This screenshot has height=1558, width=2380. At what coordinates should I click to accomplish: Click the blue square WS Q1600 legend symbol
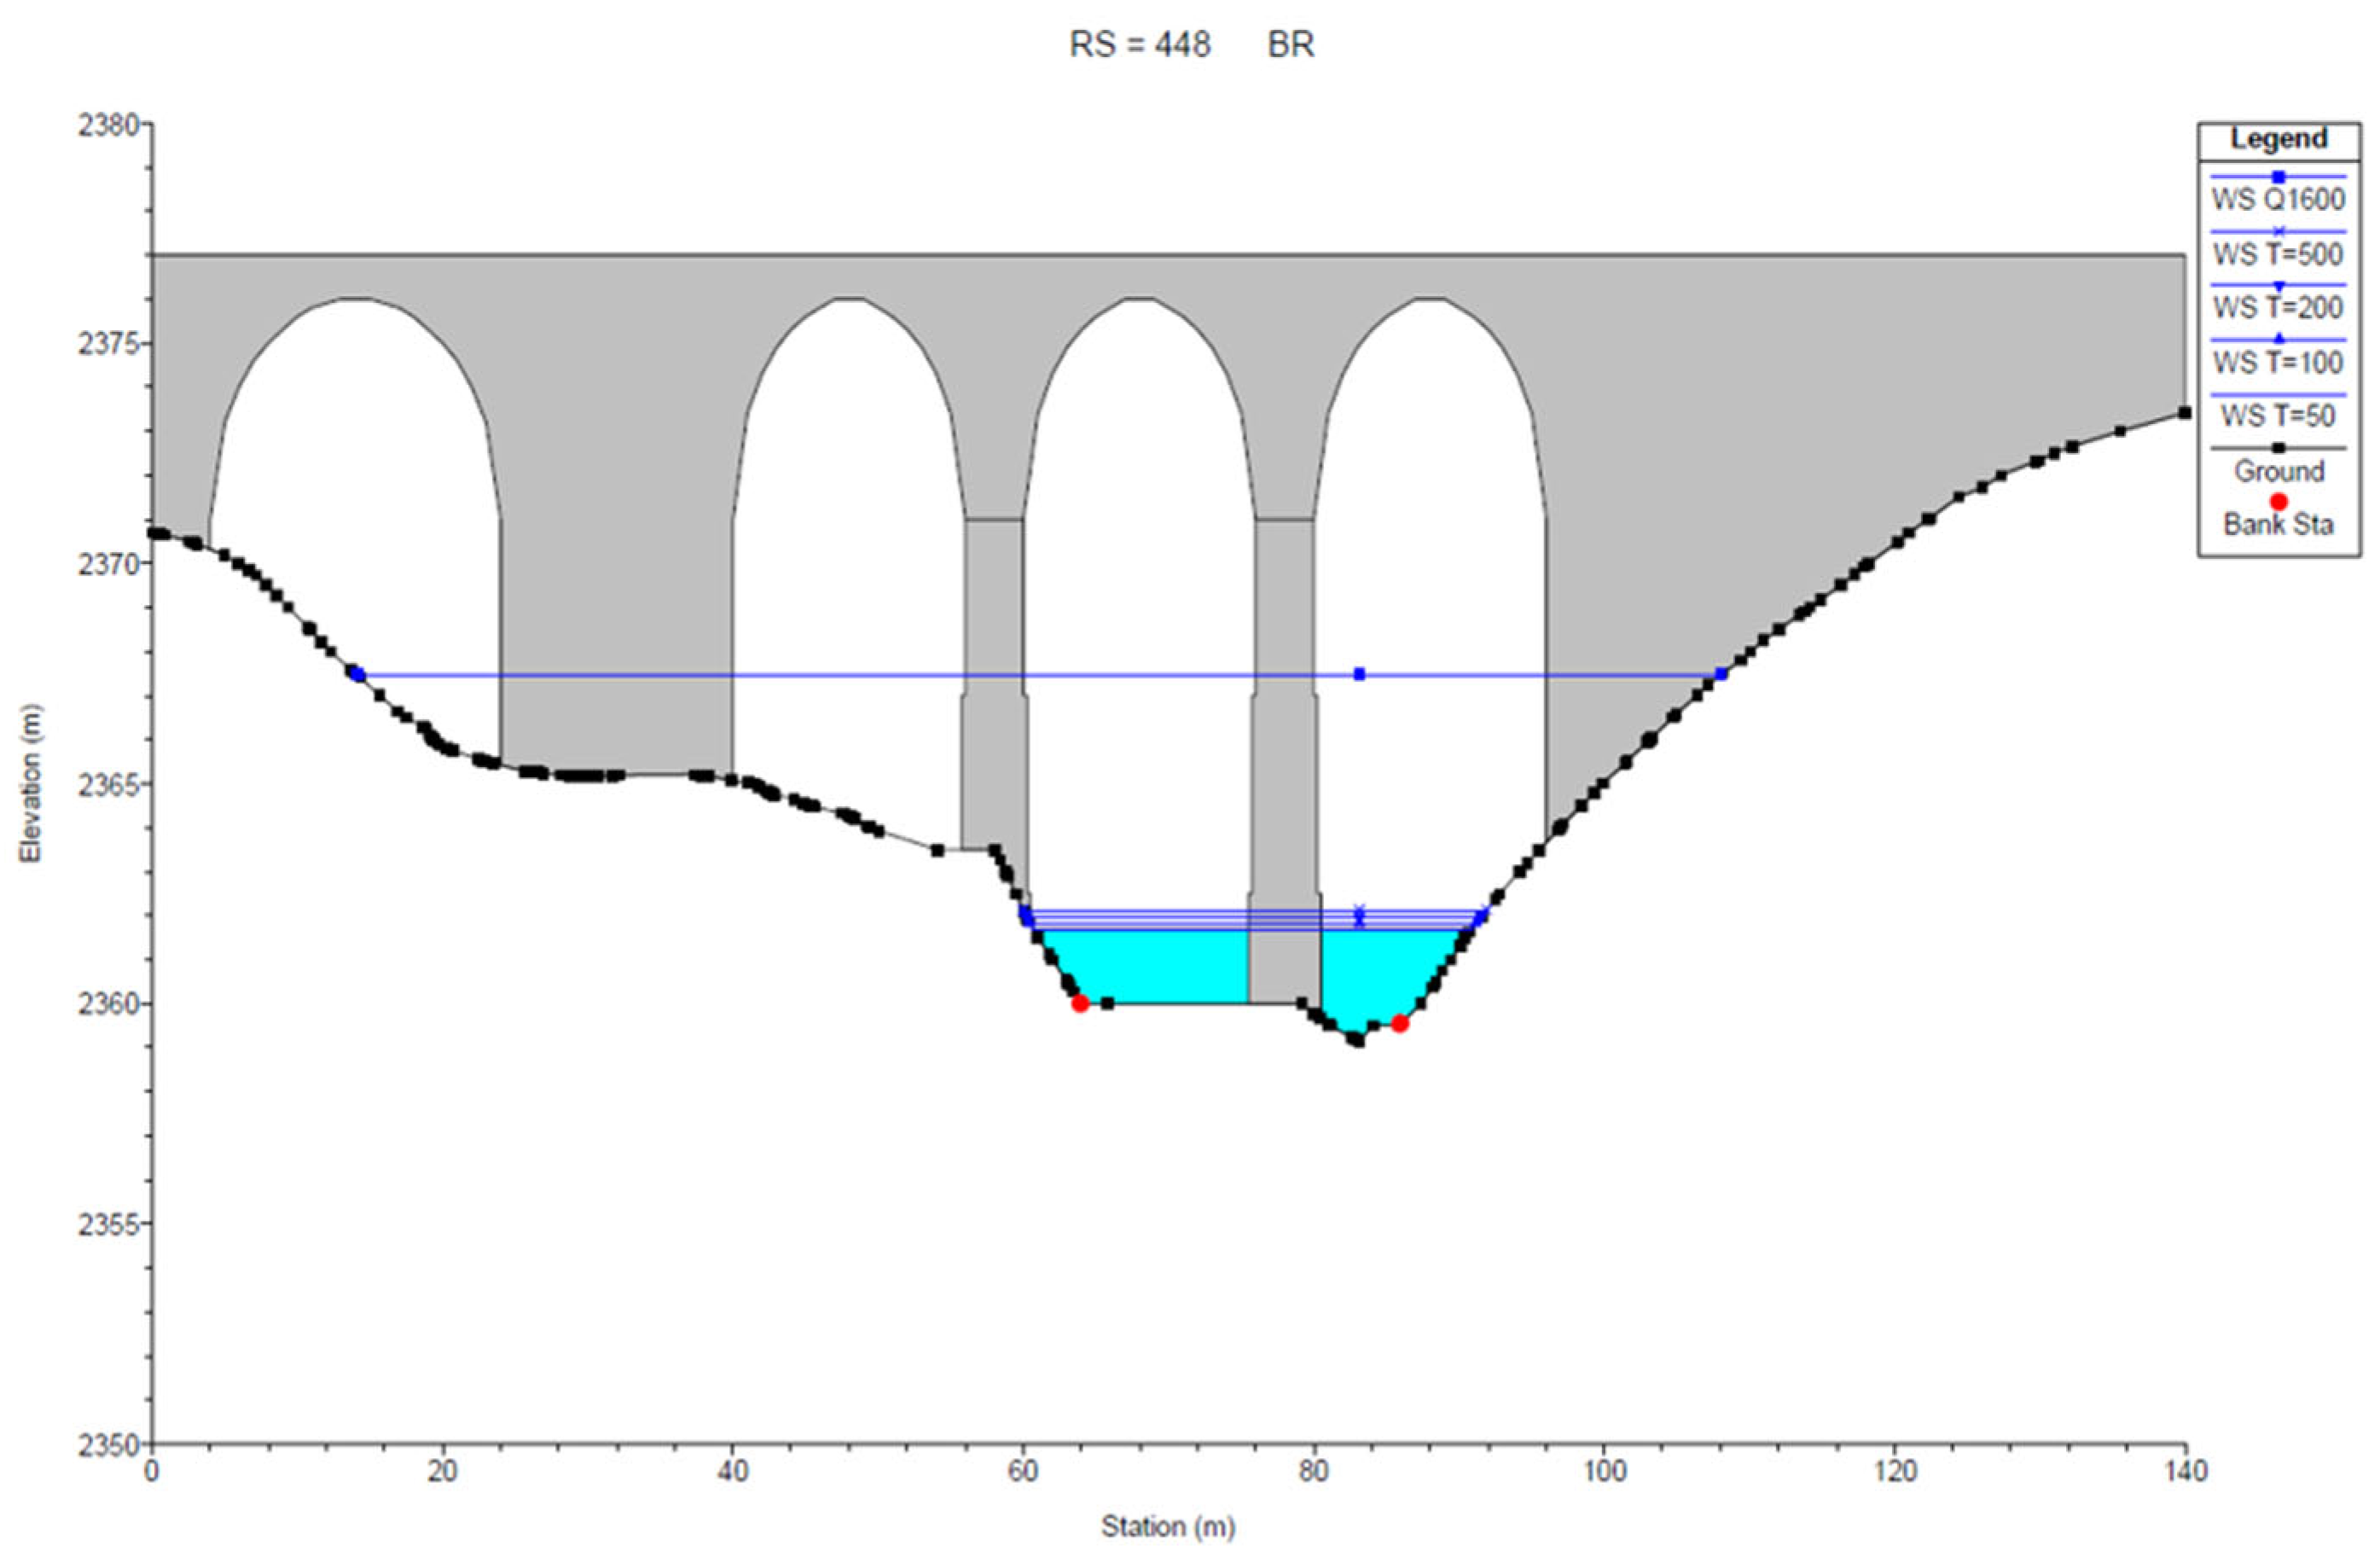click(x=2279, y=176)
